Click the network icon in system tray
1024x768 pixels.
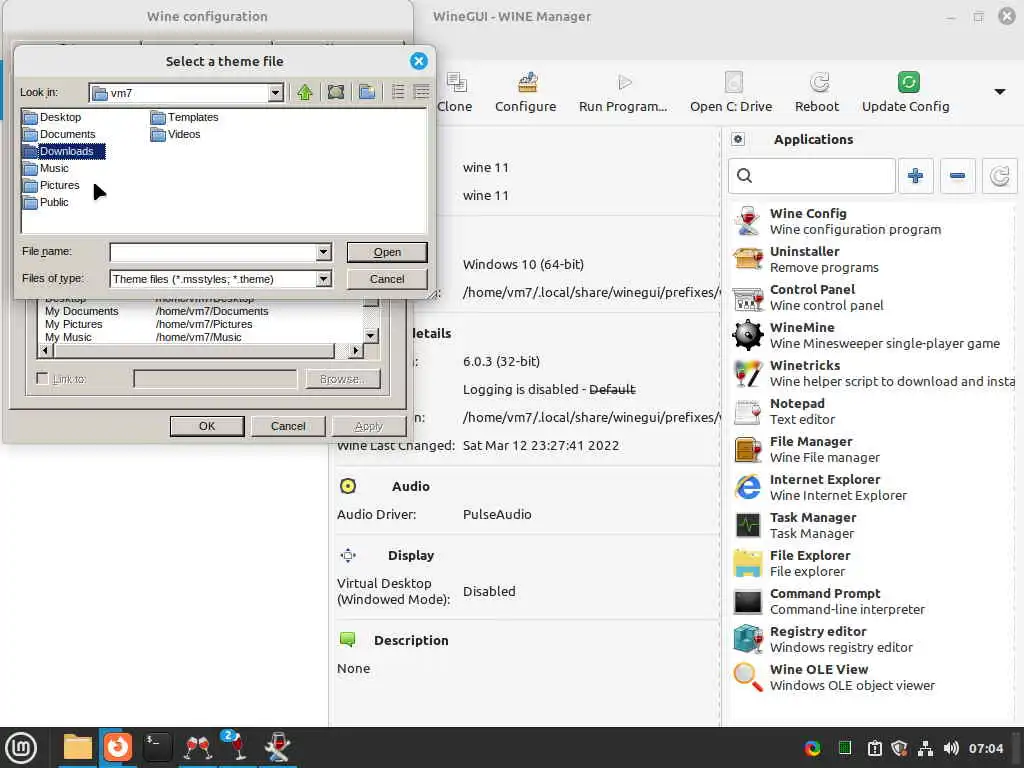pyautogui.click(x=925, y=748)
